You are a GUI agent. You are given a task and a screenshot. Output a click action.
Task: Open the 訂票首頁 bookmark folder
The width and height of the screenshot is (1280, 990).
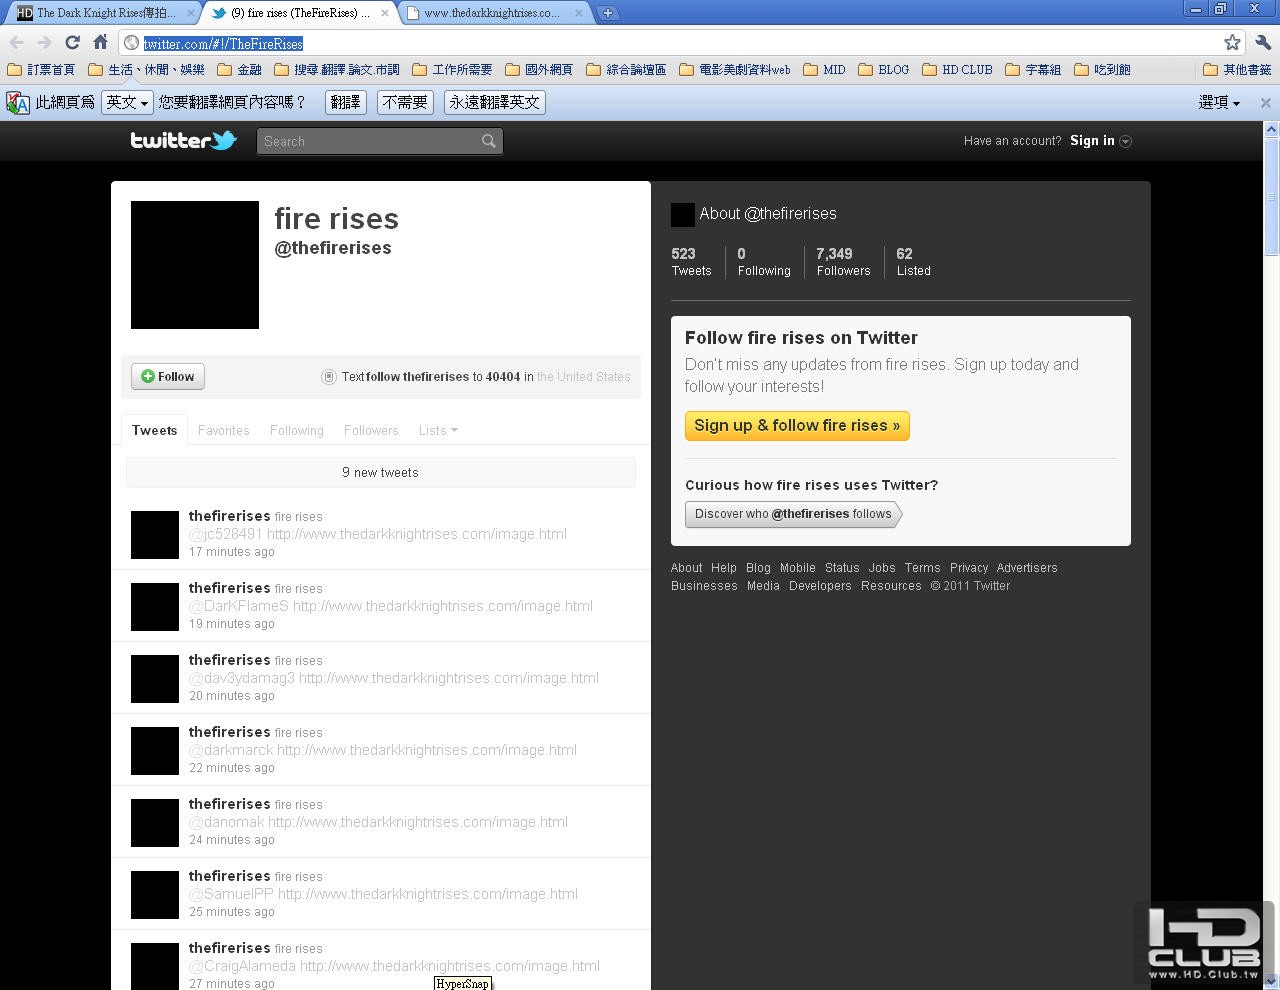tap(41, 70)
